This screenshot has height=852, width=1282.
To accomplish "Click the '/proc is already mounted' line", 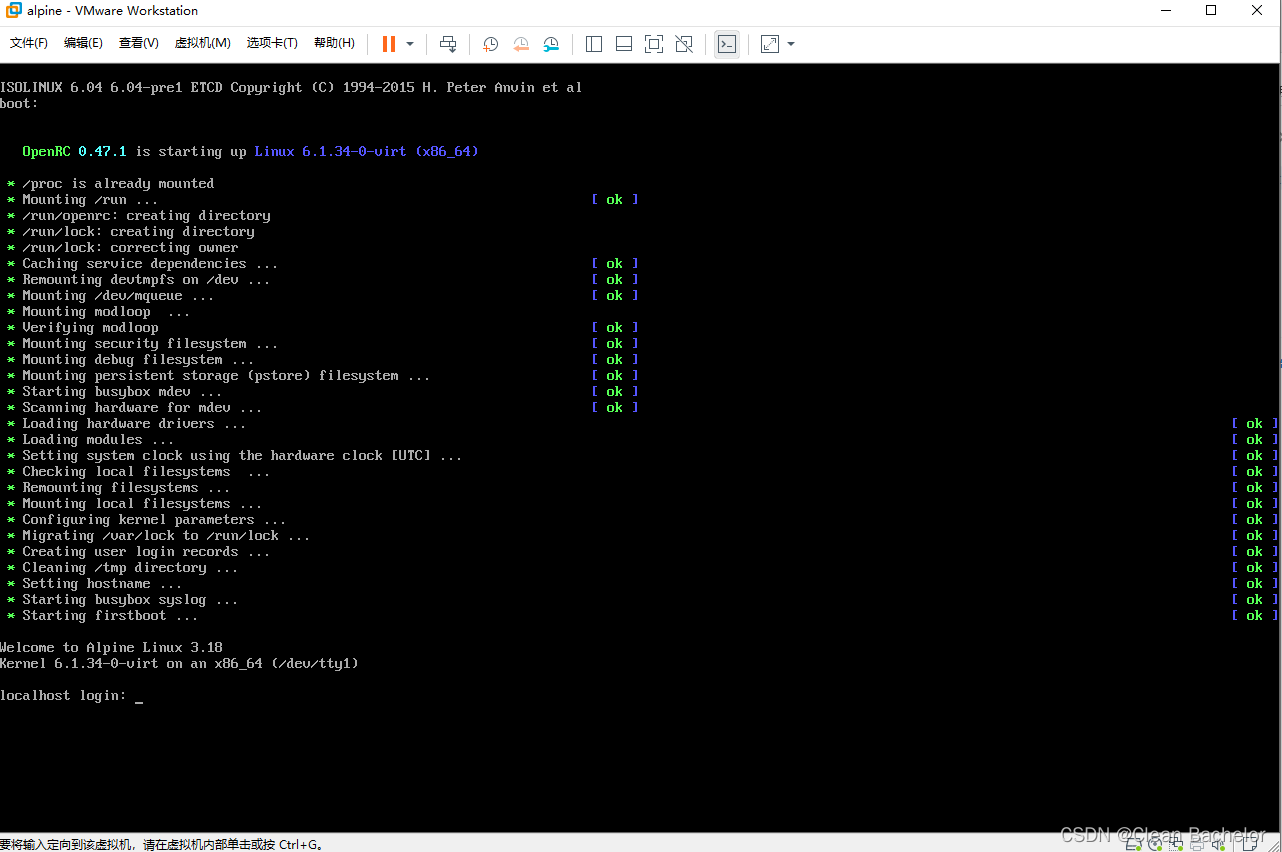I will click(x=110, y=184).
